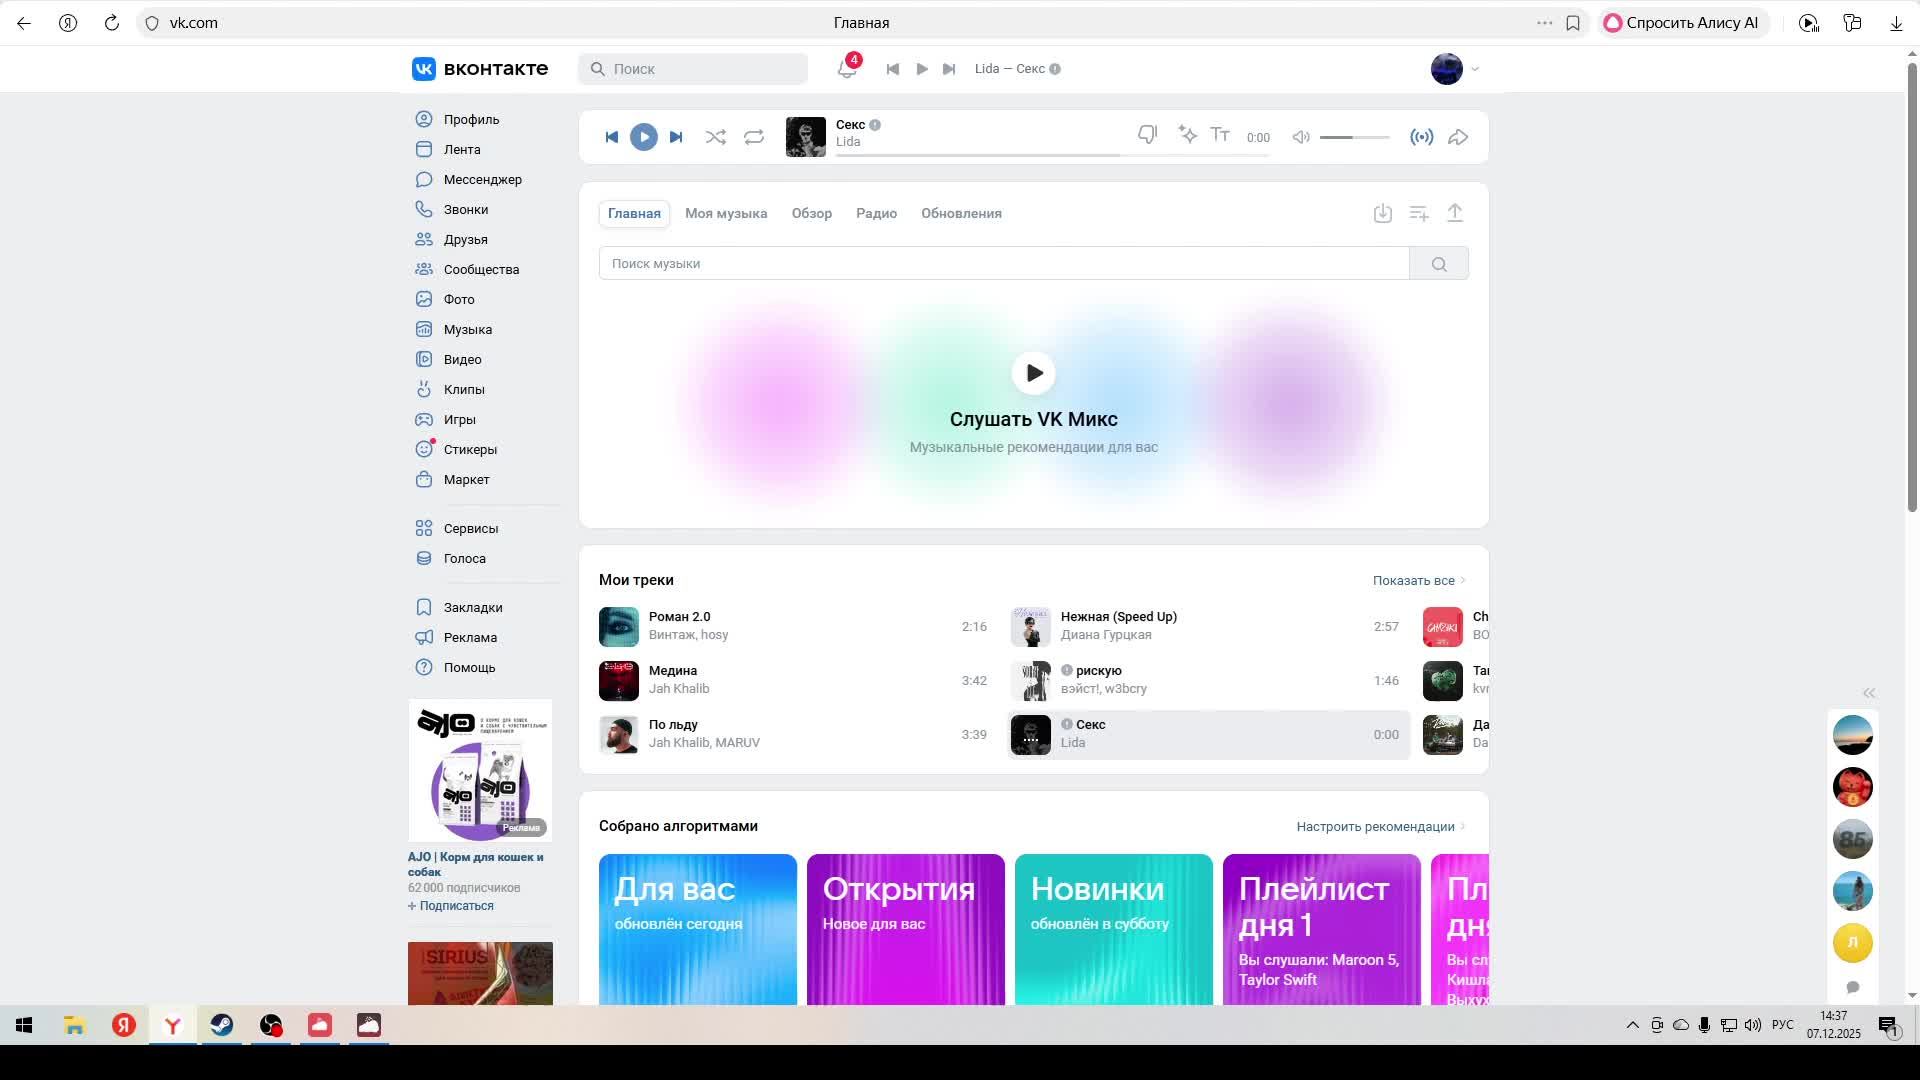Image resolution: width=1920 pixels, height=1080 pixels.
Task: Adjust the player volume slider
Action: 1354,137
